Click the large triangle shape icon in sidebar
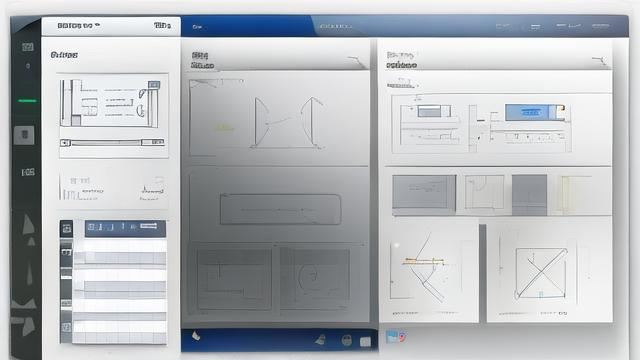 pos(28,225)
